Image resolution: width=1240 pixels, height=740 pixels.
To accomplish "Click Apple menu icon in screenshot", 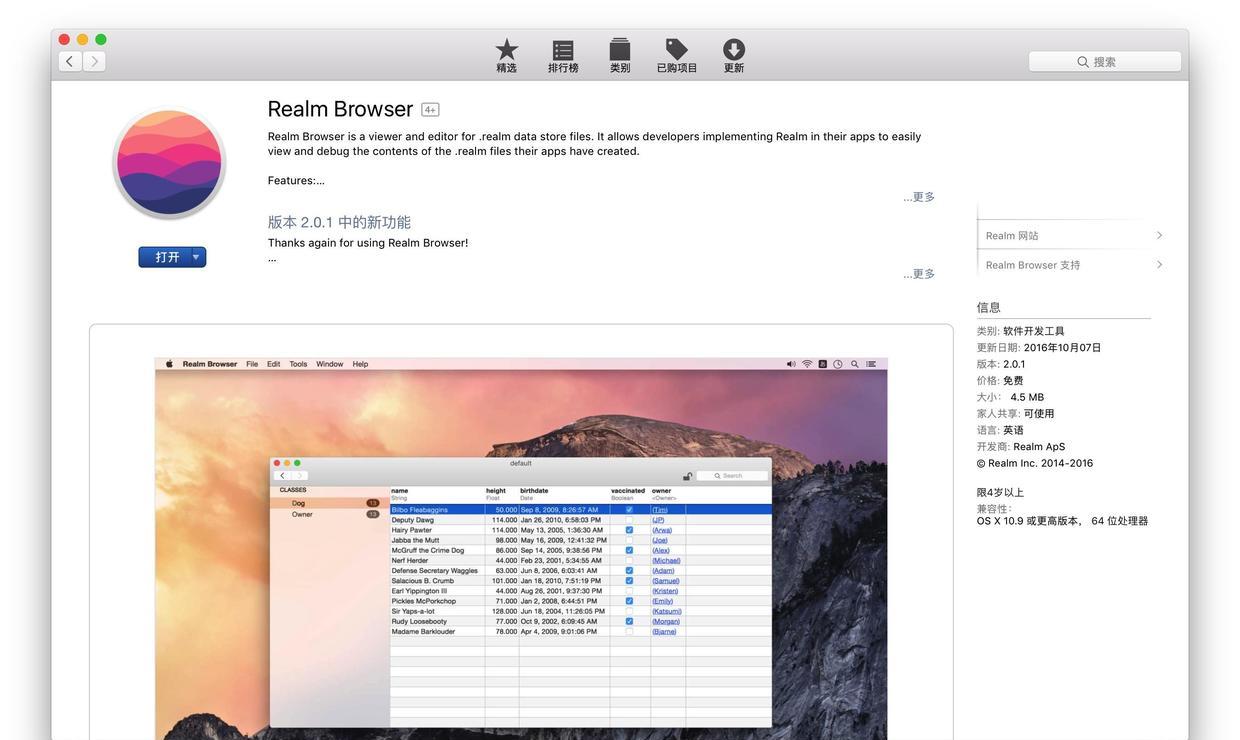I will point(169,364).
